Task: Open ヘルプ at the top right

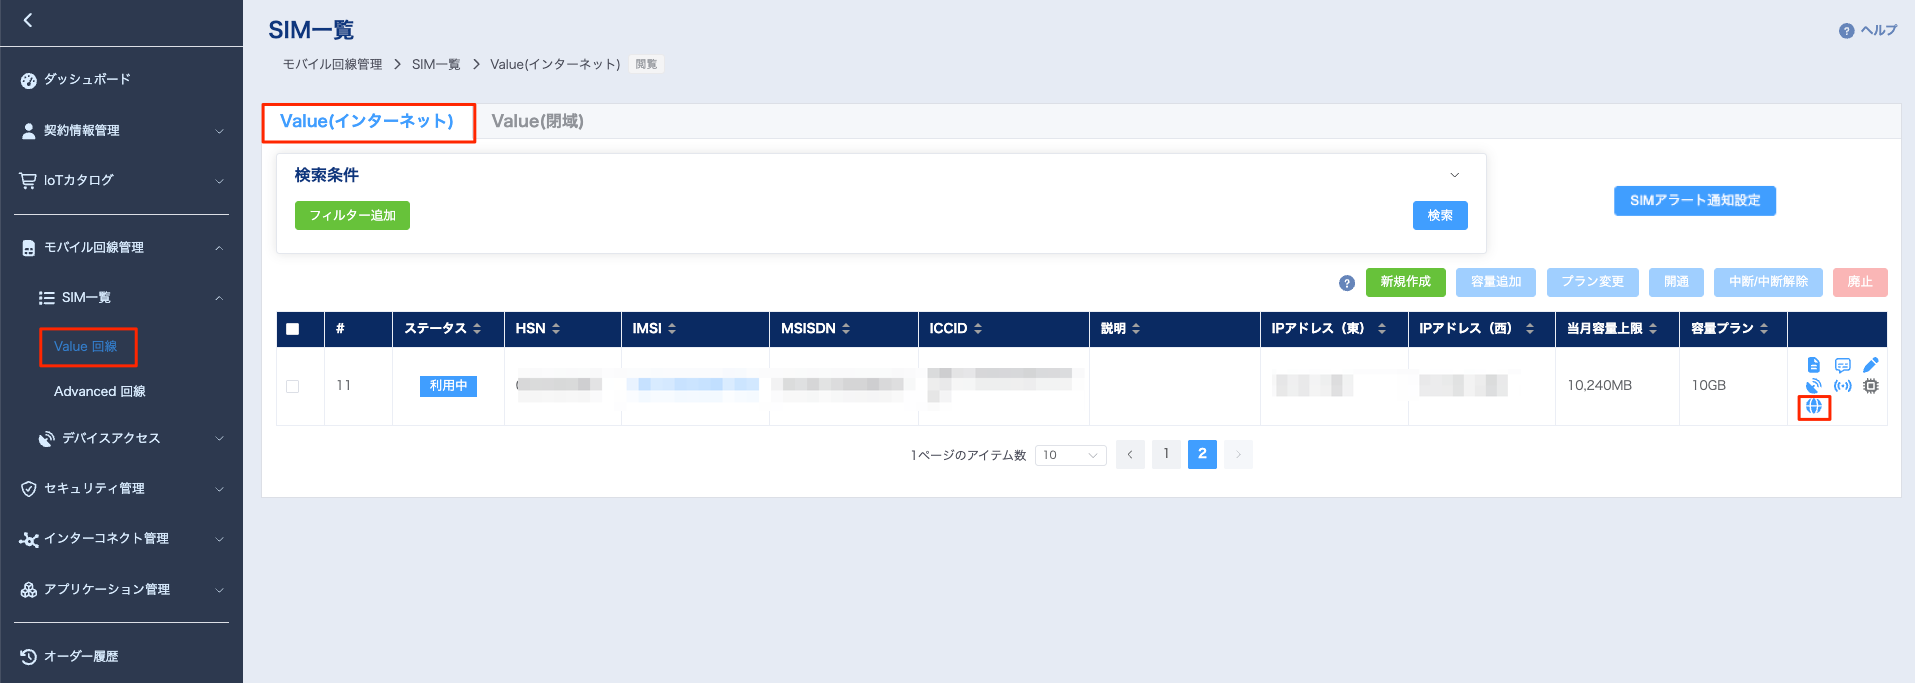Action: click(x=1868, y=30)
